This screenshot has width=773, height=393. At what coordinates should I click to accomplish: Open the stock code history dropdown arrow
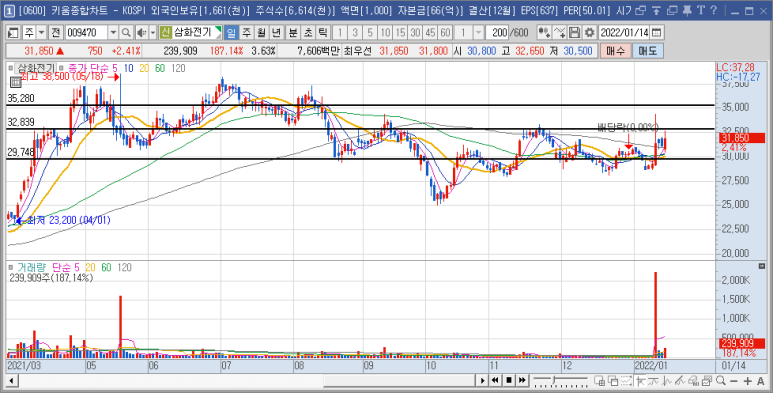coord(113,33)
